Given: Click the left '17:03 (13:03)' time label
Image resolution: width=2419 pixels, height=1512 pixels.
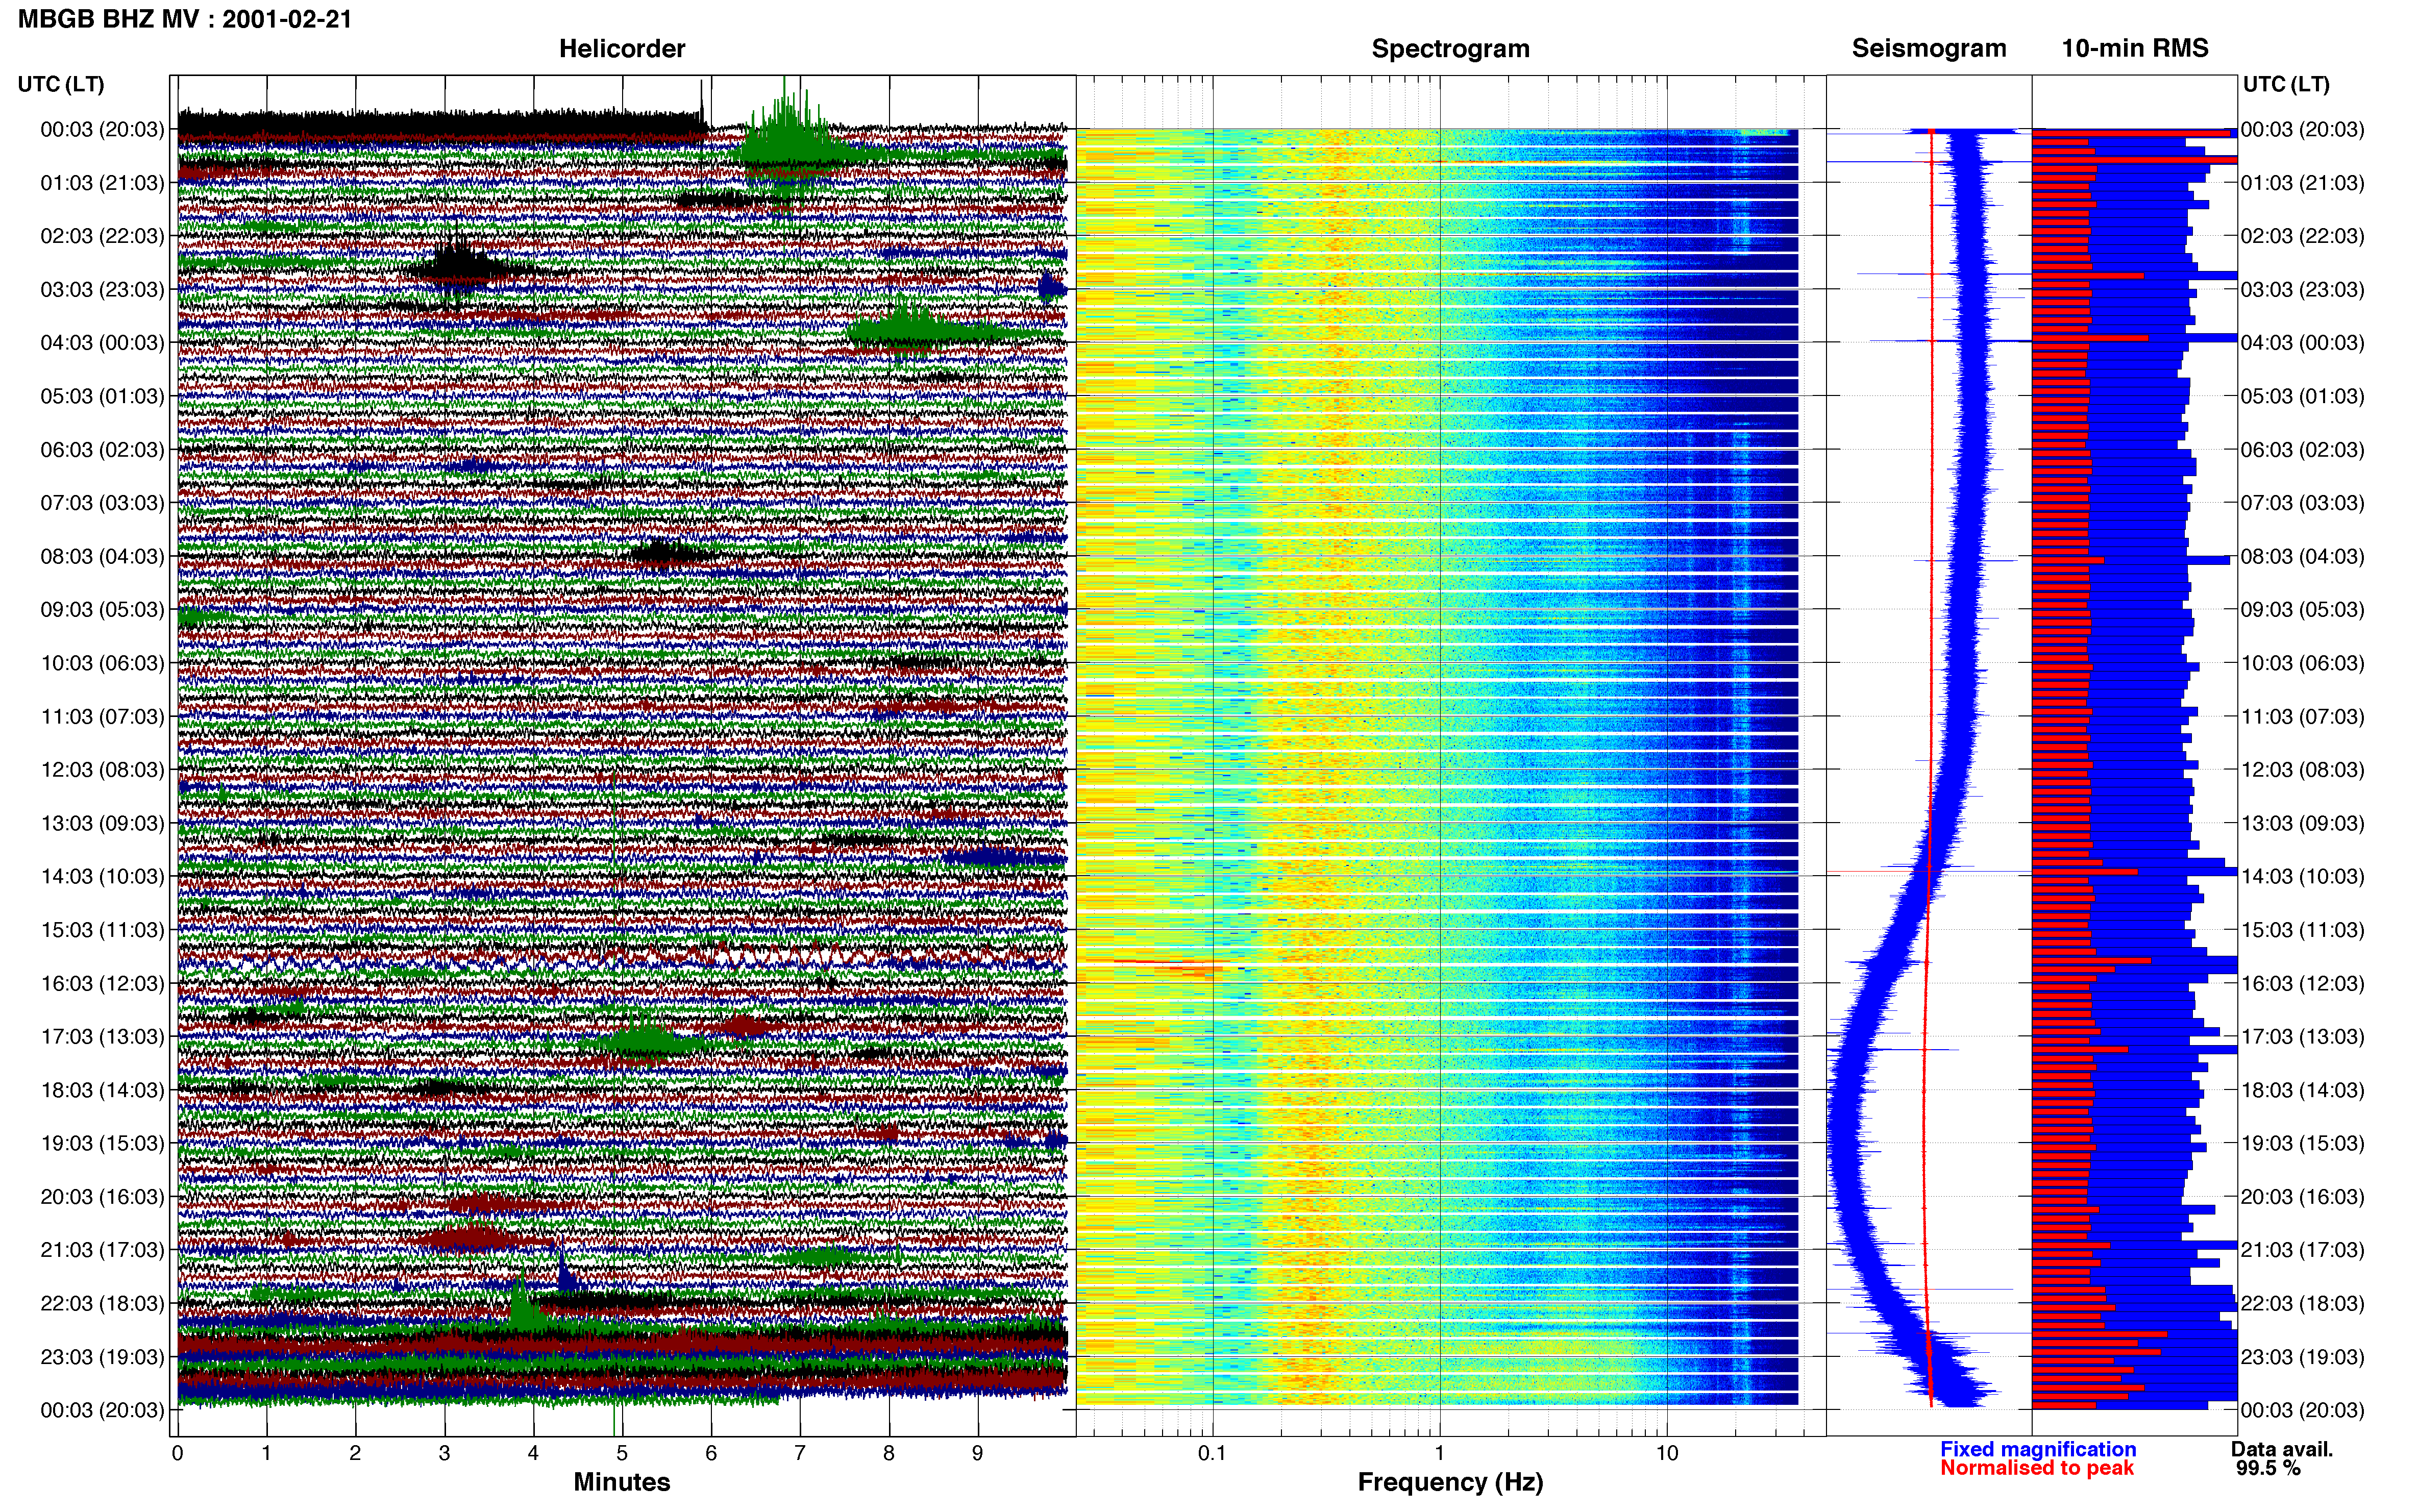Looking at the screenshot, I should [102, 1037].
